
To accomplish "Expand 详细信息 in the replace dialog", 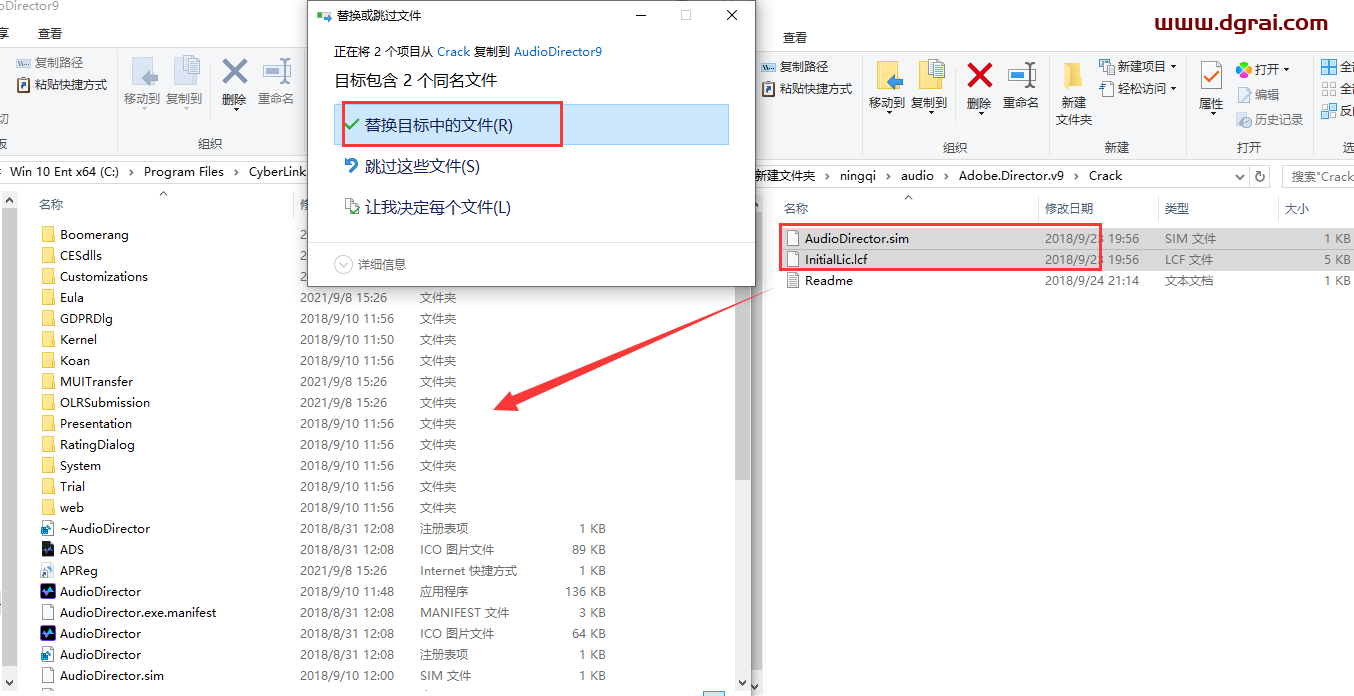I will pos(370,264).
